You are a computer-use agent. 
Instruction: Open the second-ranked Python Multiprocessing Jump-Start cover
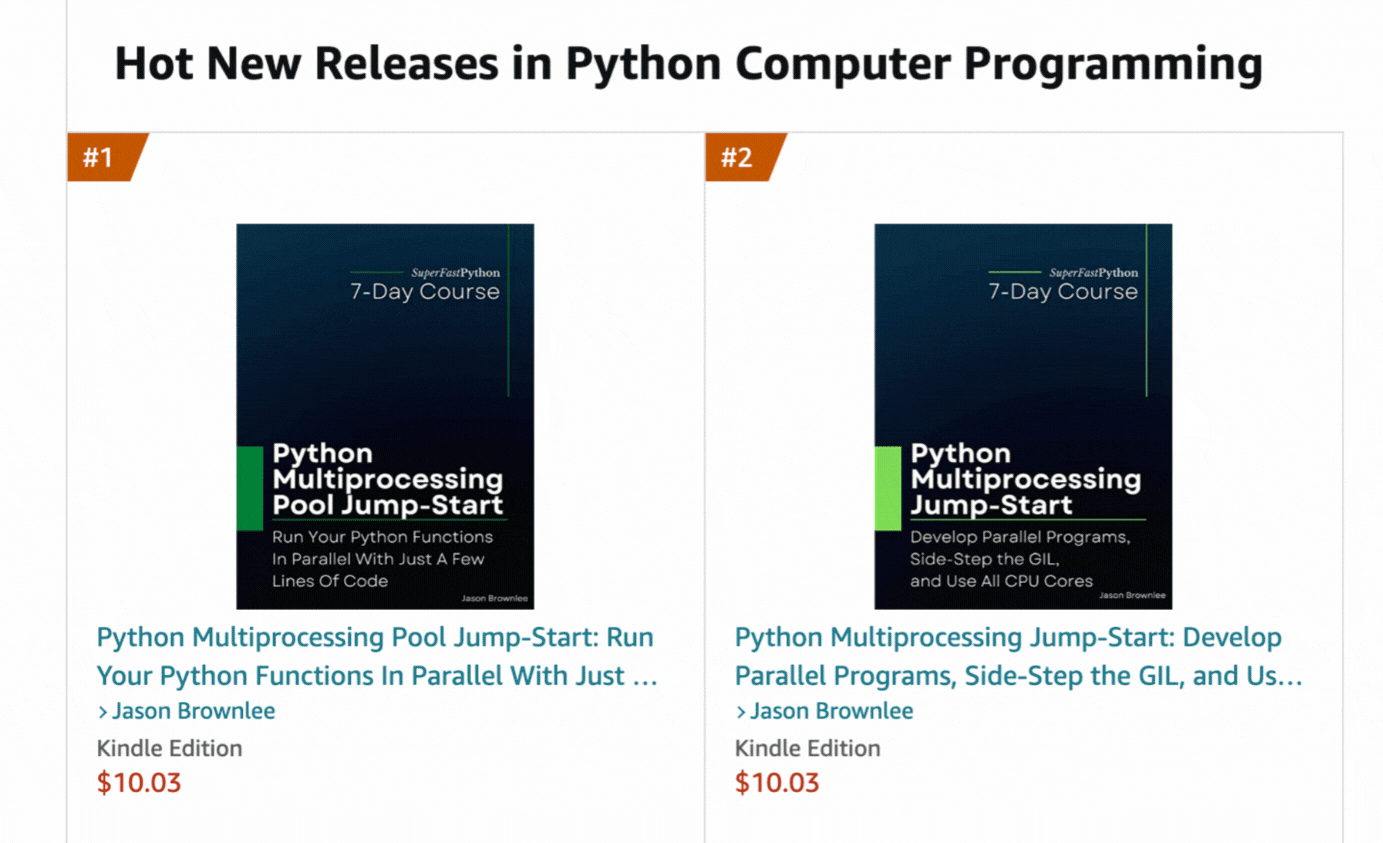(1023, 416)
